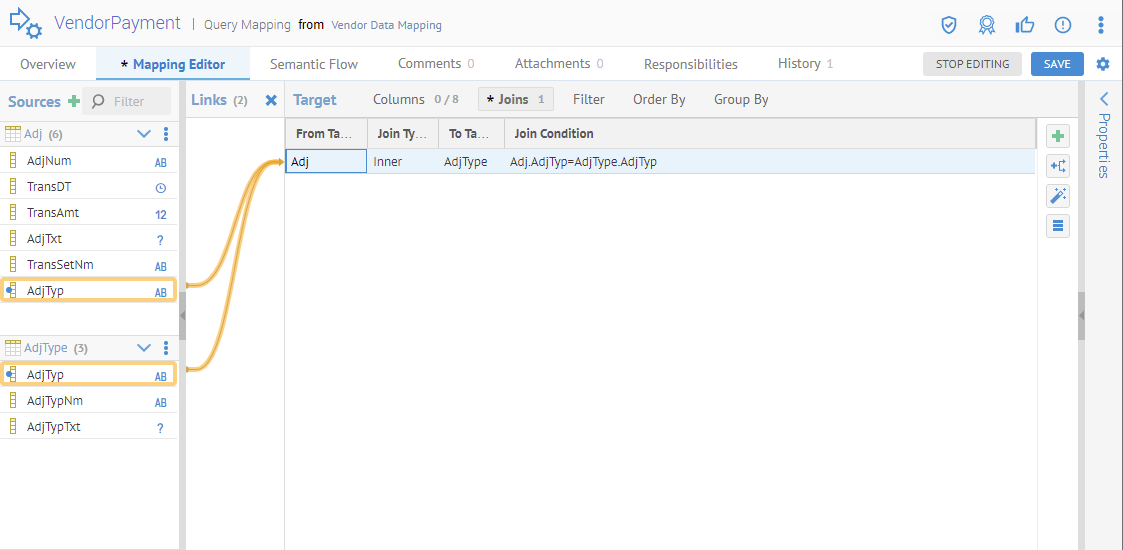
Task: Click the exclamation warning icon in header
Action: [x=1063, y=25]
